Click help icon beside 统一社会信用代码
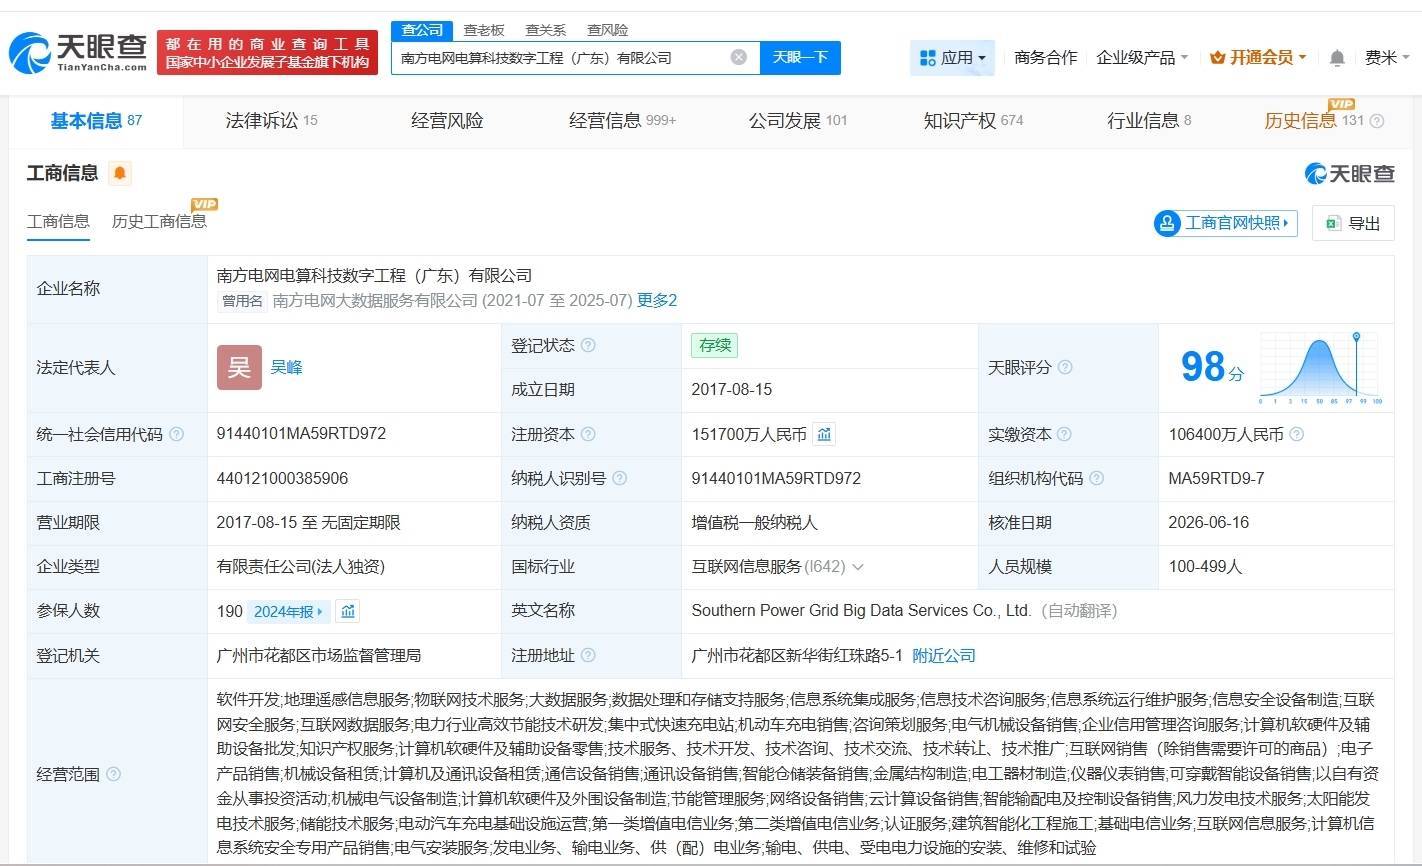Screen dimensions: 1422x866 [177, 434]
